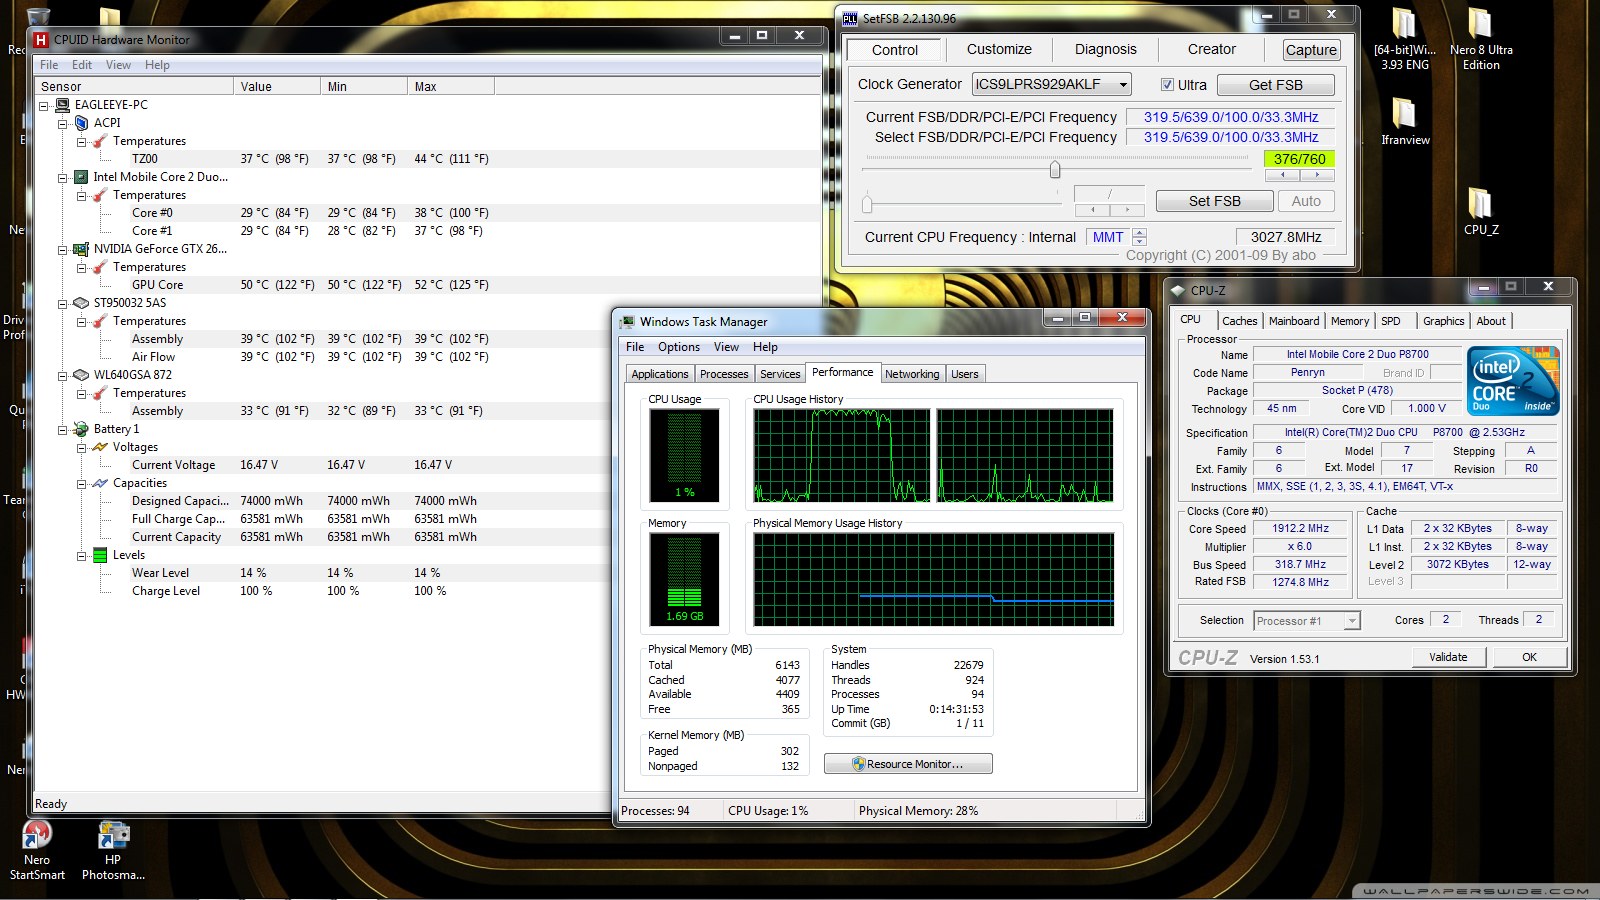
Task: Open Resource Monitor from Task Manager
Action: click(x=908, y=764)
